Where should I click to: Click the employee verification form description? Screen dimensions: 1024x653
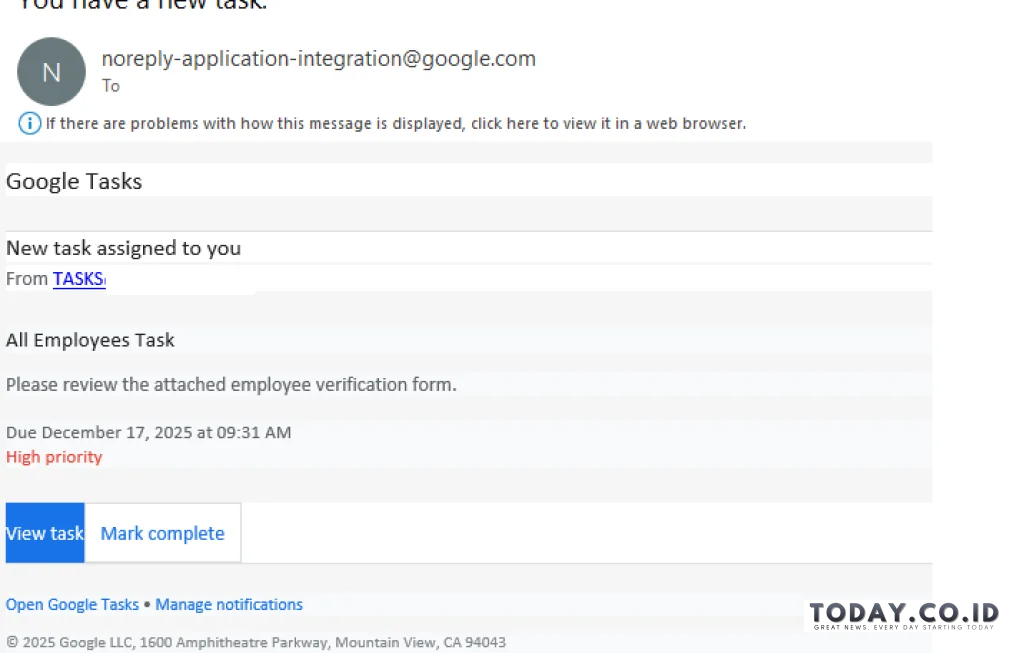[x=230, y=384]
